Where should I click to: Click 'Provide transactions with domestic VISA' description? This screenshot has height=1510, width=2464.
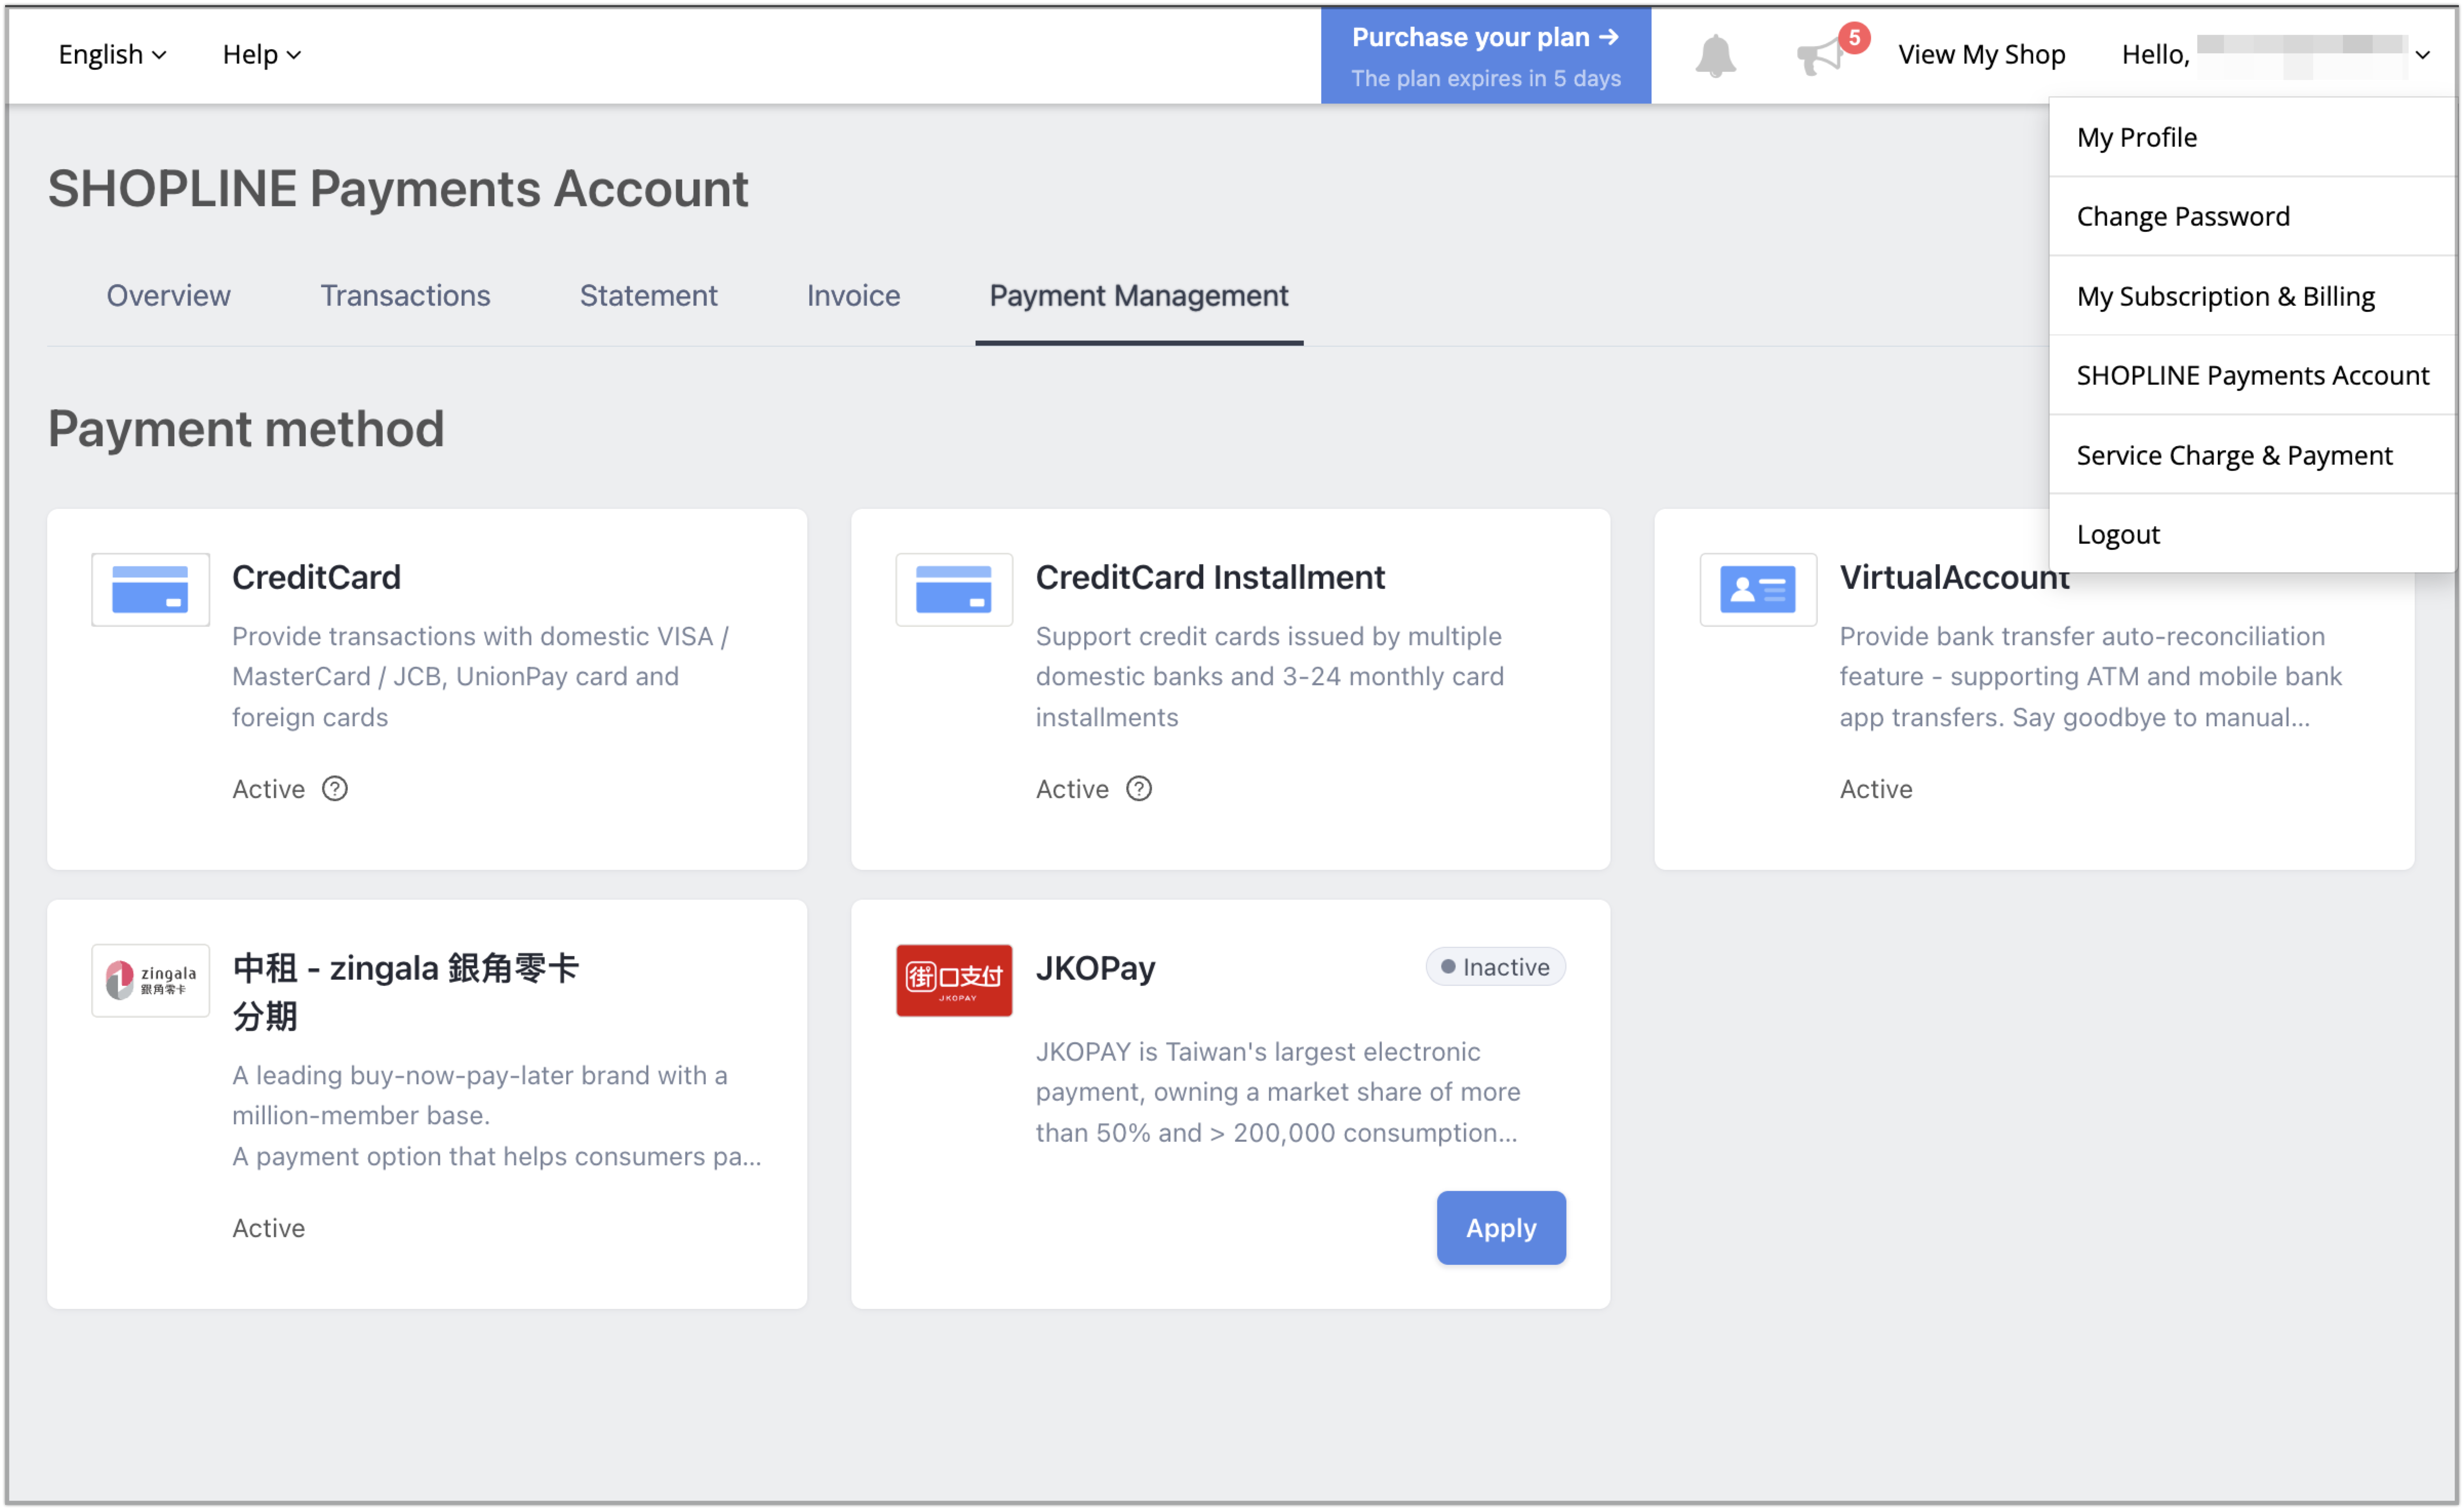[480, 676]
